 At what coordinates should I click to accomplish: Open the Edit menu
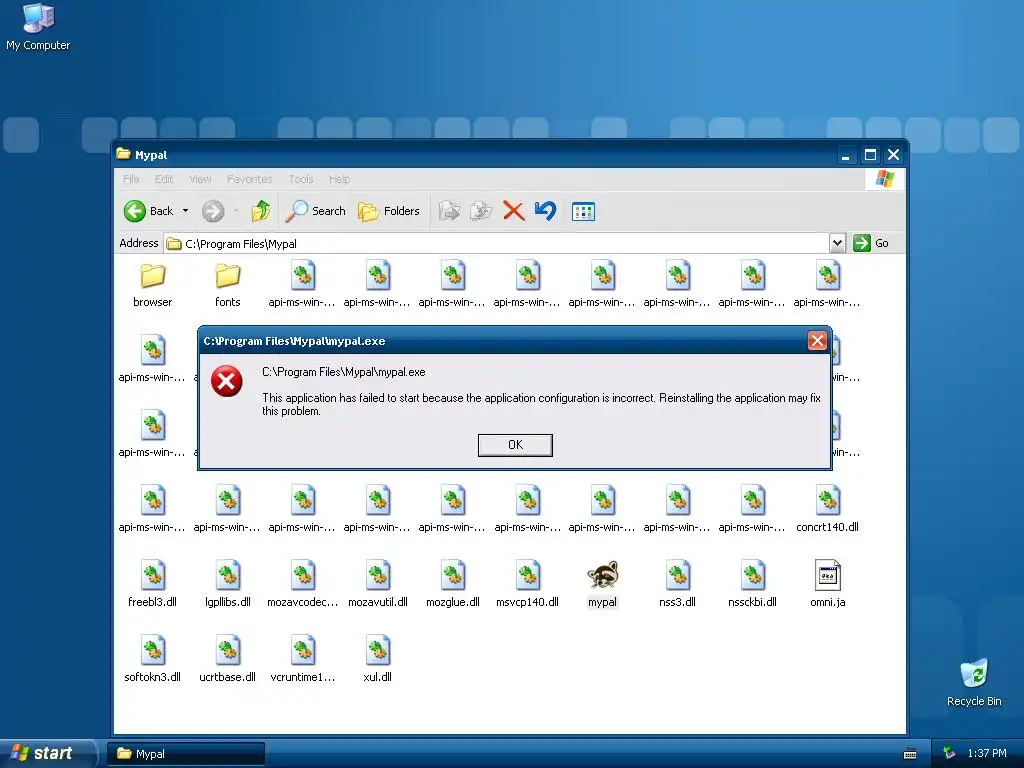click(x=164, y=179)
